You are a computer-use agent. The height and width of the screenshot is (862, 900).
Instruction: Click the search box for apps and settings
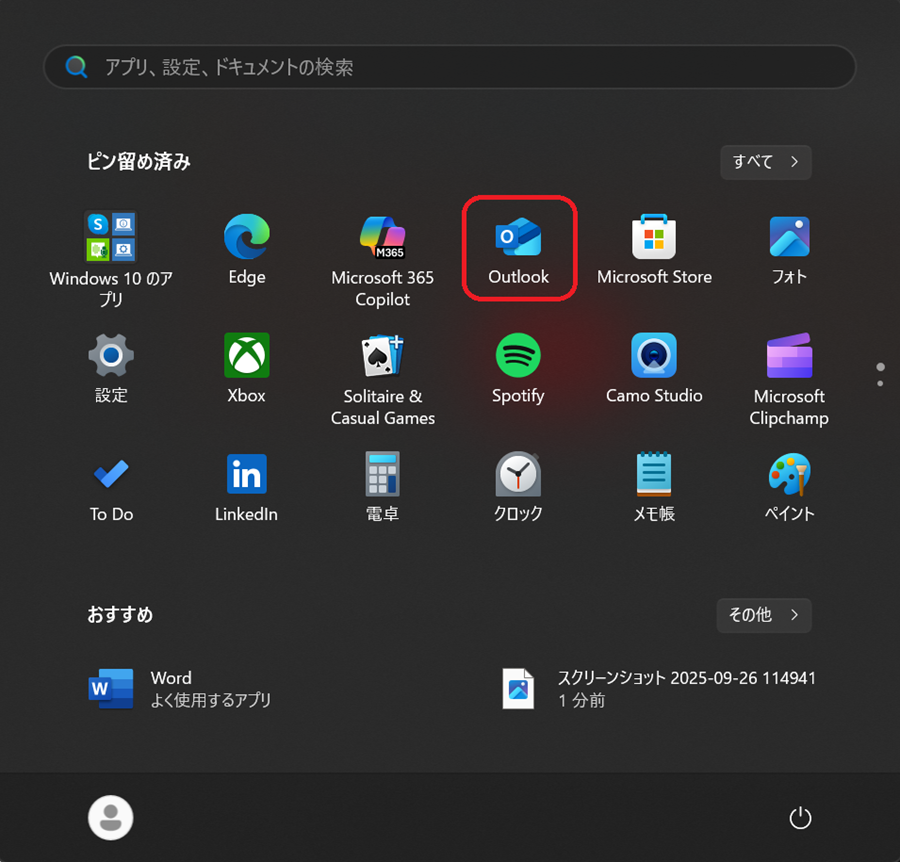450,67
